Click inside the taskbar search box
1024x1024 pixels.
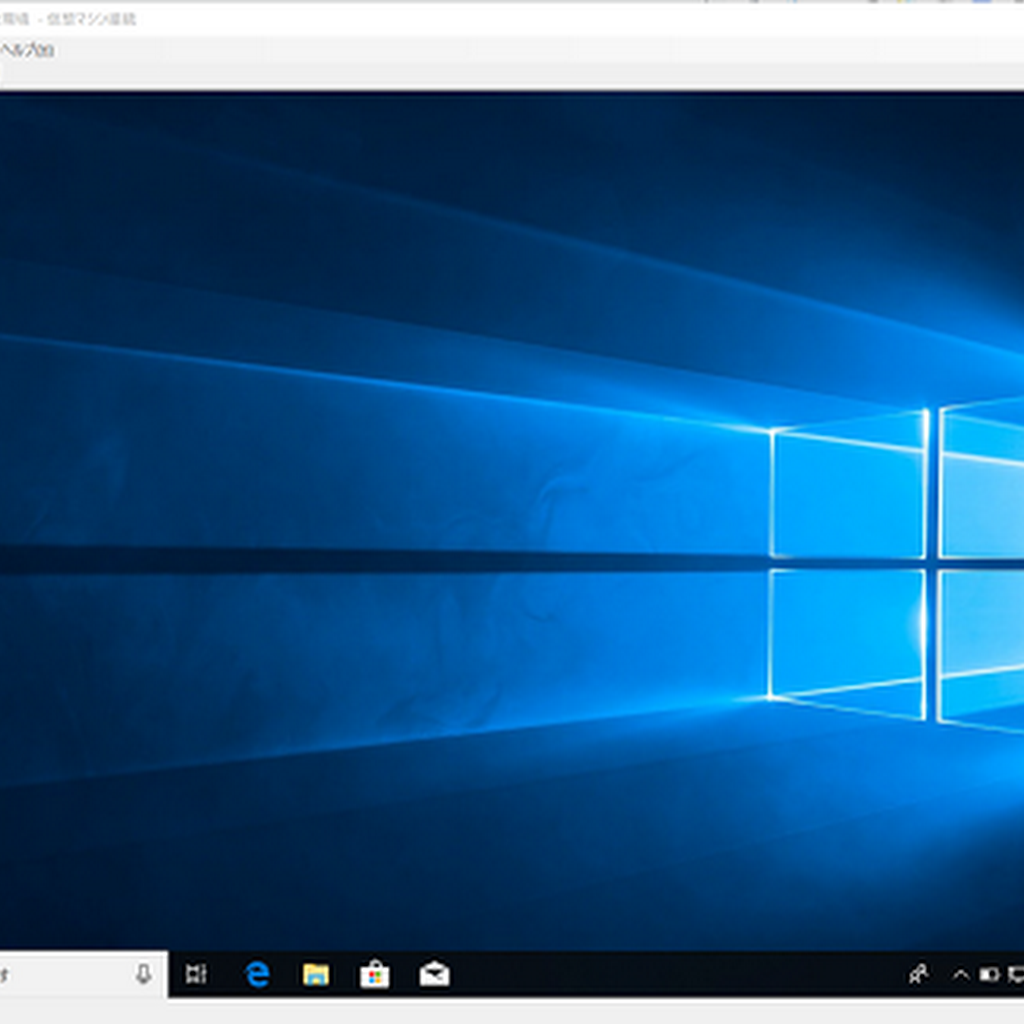click(83, 974)
